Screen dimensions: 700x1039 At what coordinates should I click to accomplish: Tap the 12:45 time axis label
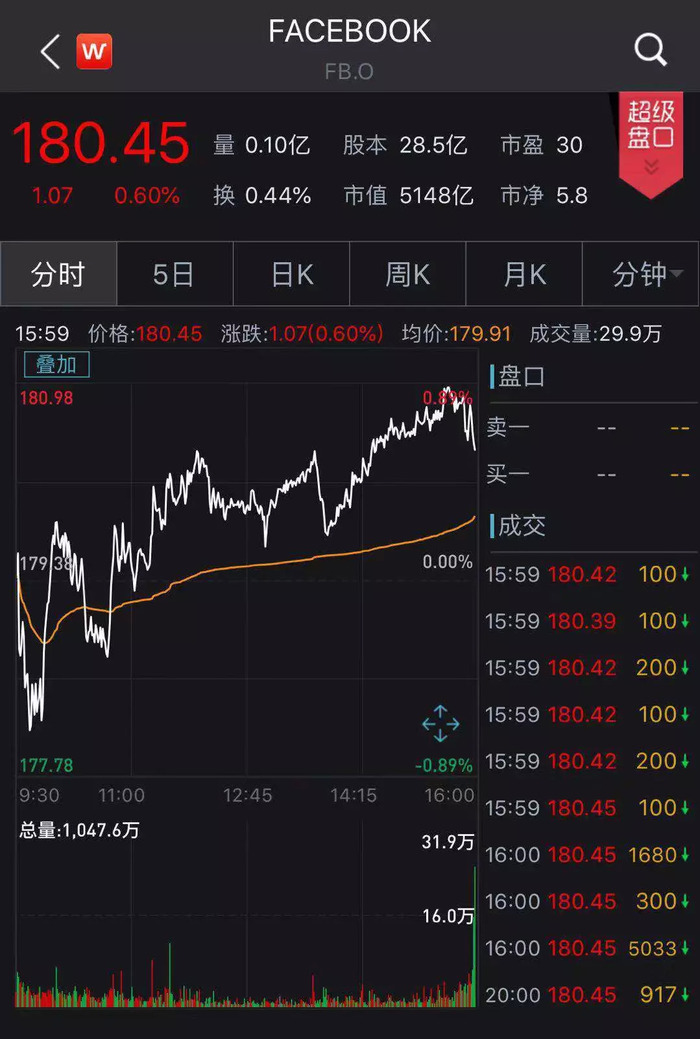click(247, 795)
